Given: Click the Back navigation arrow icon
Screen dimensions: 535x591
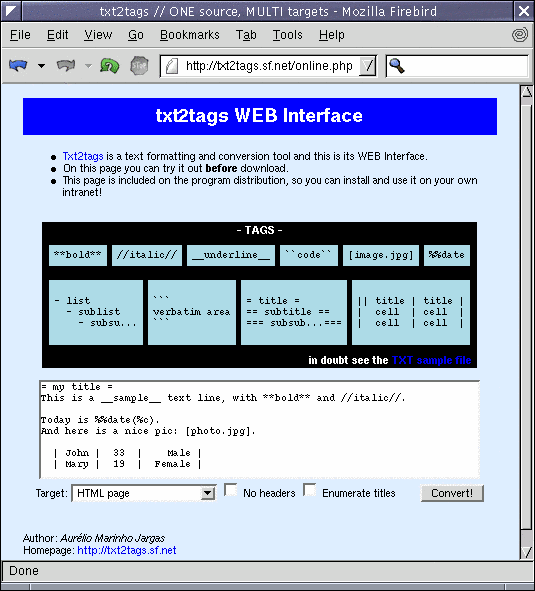Looking at the screenshot, I should pyautogui.click(x=18, y=66).
